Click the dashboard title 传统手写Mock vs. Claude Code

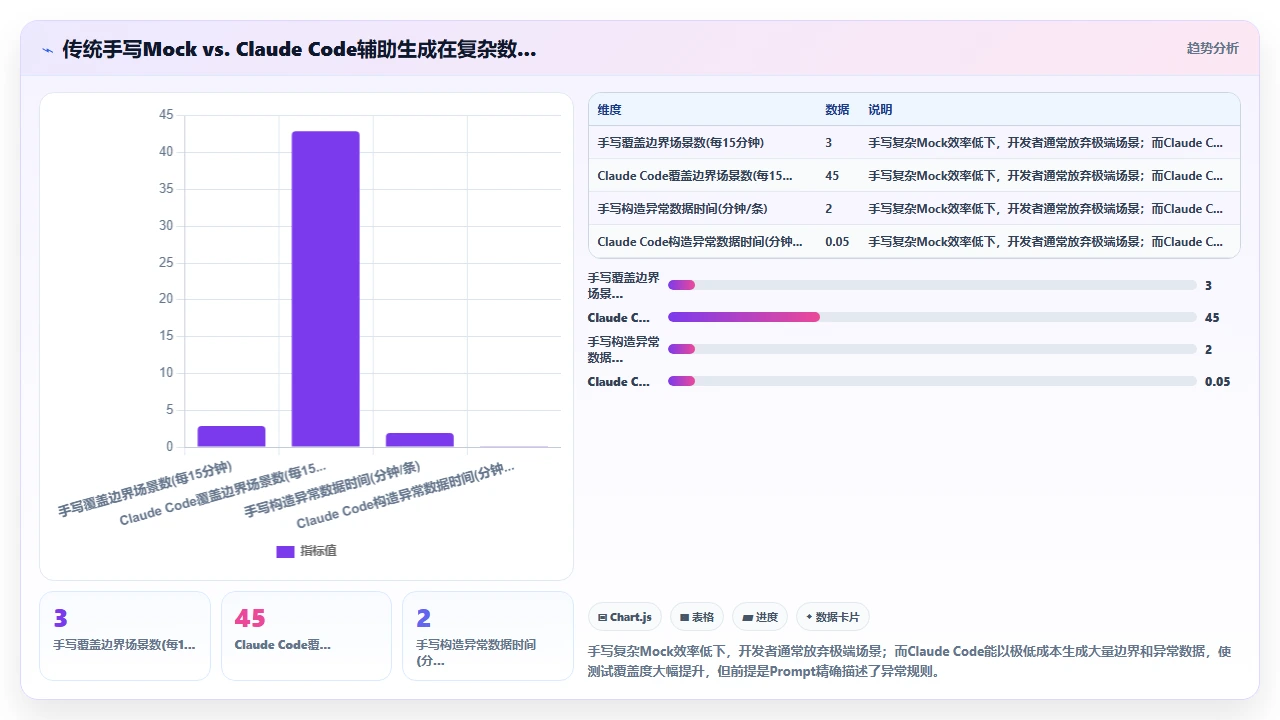click(x=299, y=49)
